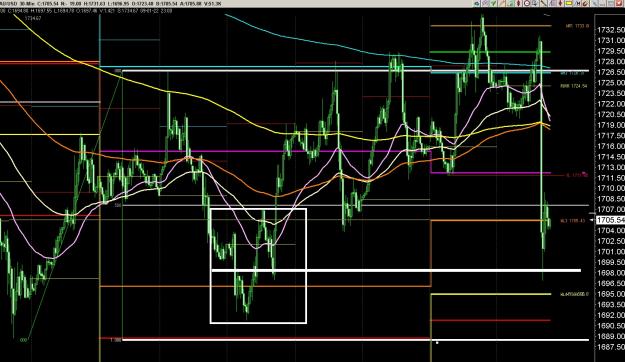625x362 pixels.
Task: Click 1689.00 on the price axis
Action: [x=611, y=336]
